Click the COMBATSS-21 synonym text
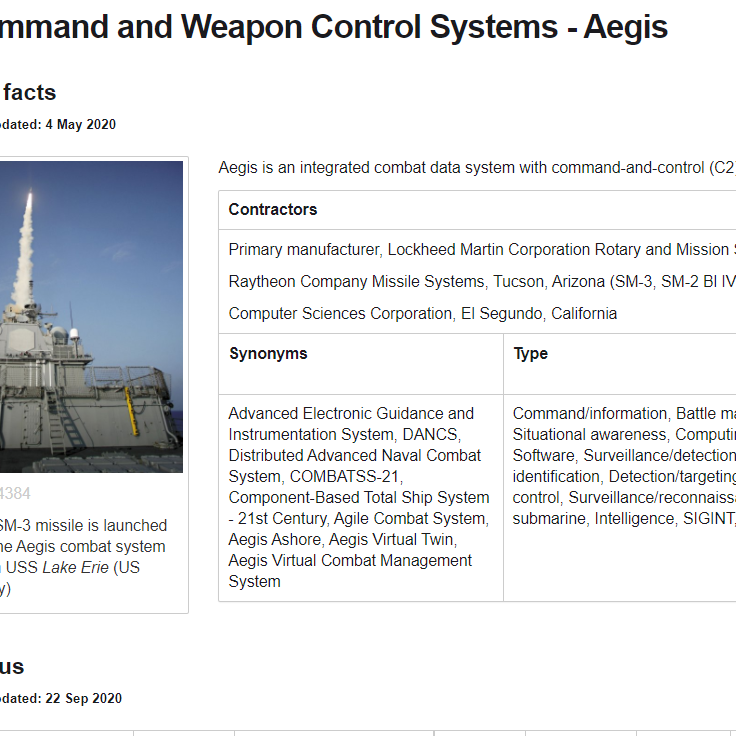736x736 pixels. point(344,476)
